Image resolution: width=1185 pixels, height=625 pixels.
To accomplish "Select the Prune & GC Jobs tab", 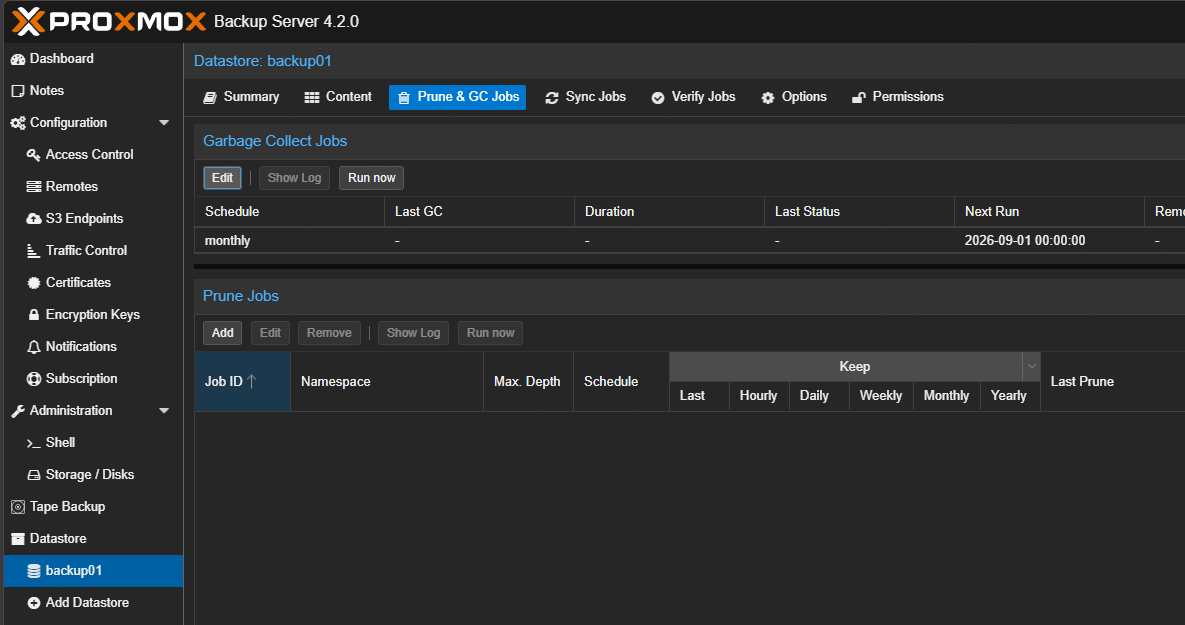I will pyautogui.click(x=457, y=97).
